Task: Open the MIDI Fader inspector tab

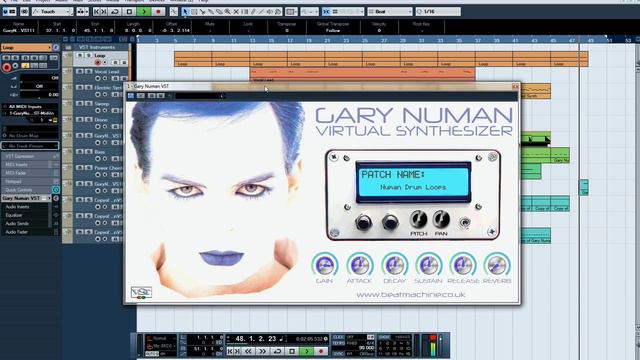Action: 30,173
